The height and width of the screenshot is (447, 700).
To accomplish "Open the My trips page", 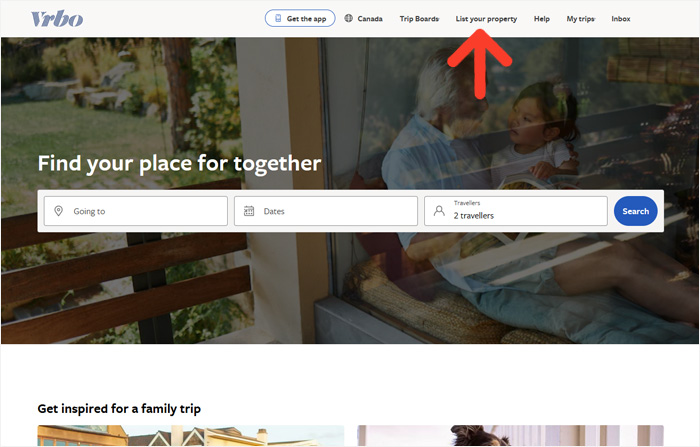I will coord(580,19).
